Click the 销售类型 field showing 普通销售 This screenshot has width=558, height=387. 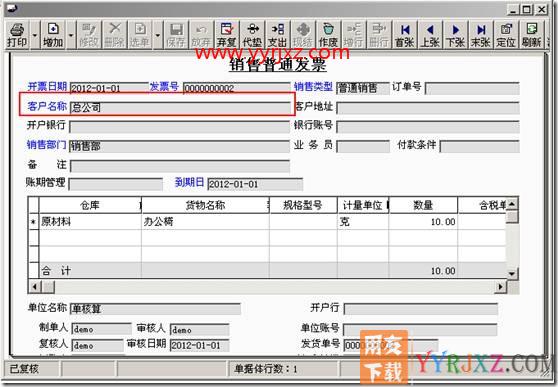pos(363,88)
